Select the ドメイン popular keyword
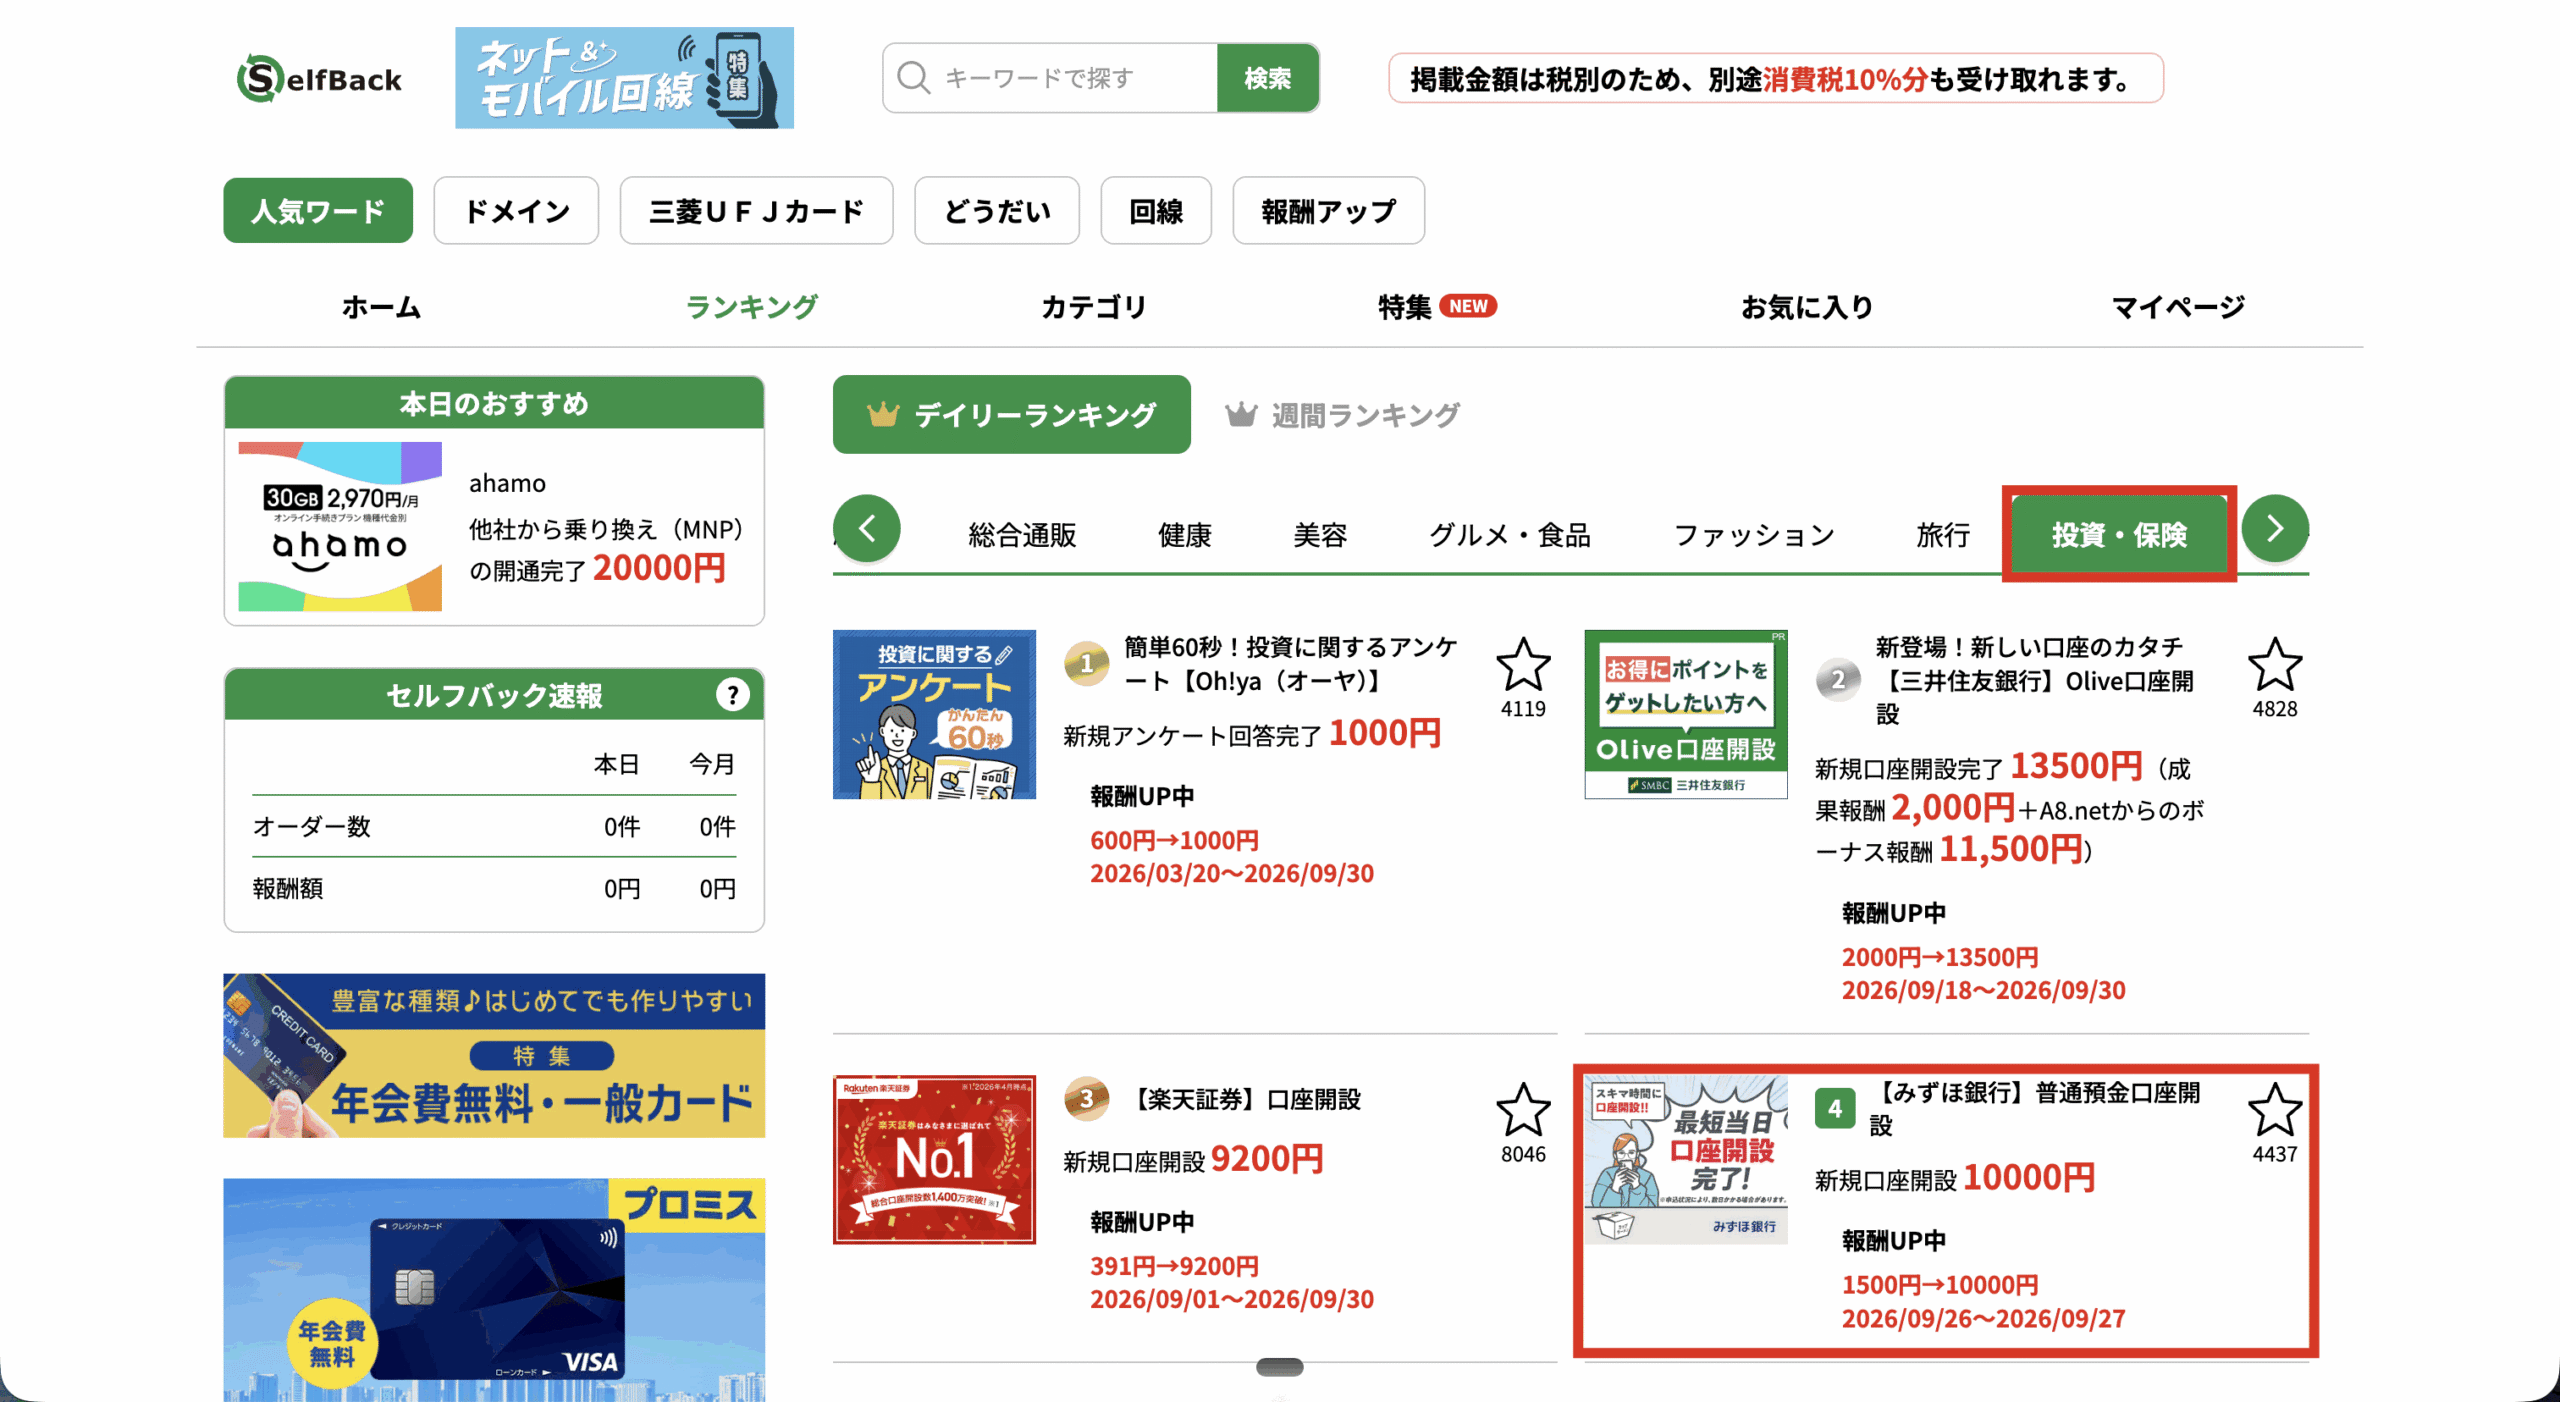 516,211
